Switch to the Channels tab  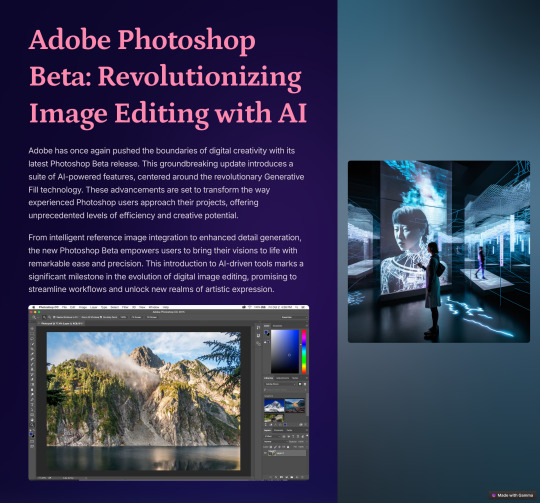[279, 430]
